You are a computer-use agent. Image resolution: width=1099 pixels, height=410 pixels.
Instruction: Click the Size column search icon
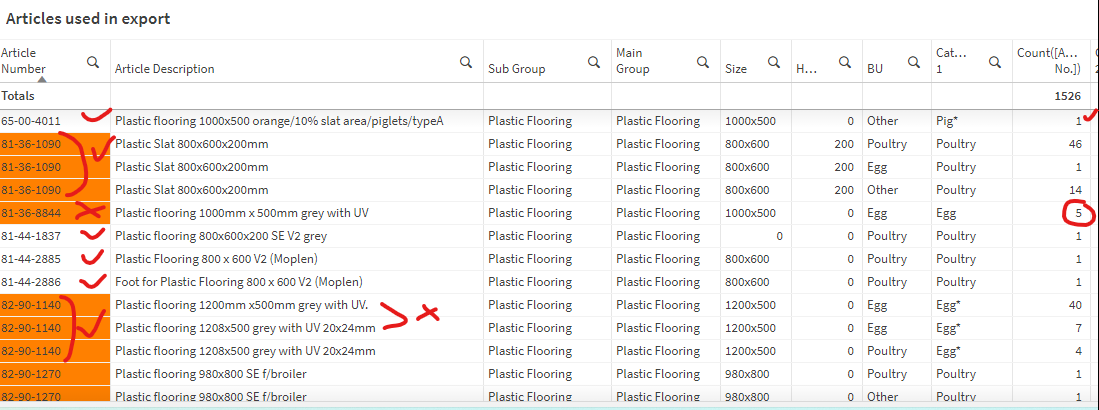pos(774,62)
